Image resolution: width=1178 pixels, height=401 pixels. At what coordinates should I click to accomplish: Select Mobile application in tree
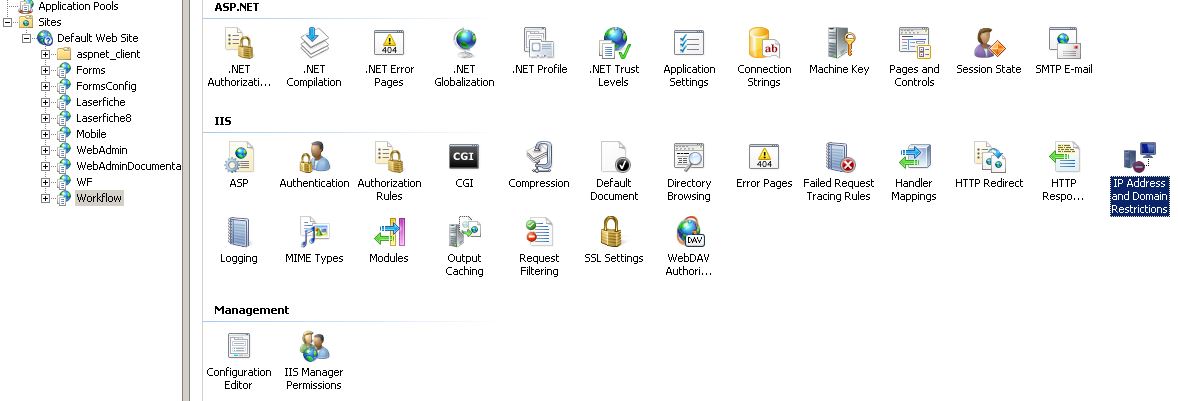pyautogui.click(x=91, y=134)
